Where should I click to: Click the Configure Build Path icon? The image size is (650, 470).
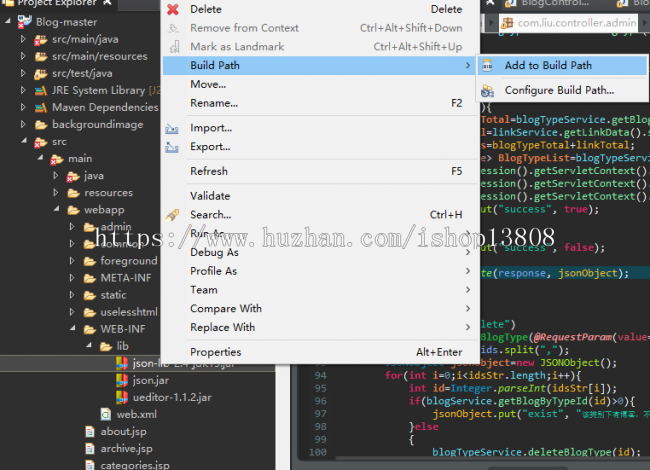click(x=488, y=90)
